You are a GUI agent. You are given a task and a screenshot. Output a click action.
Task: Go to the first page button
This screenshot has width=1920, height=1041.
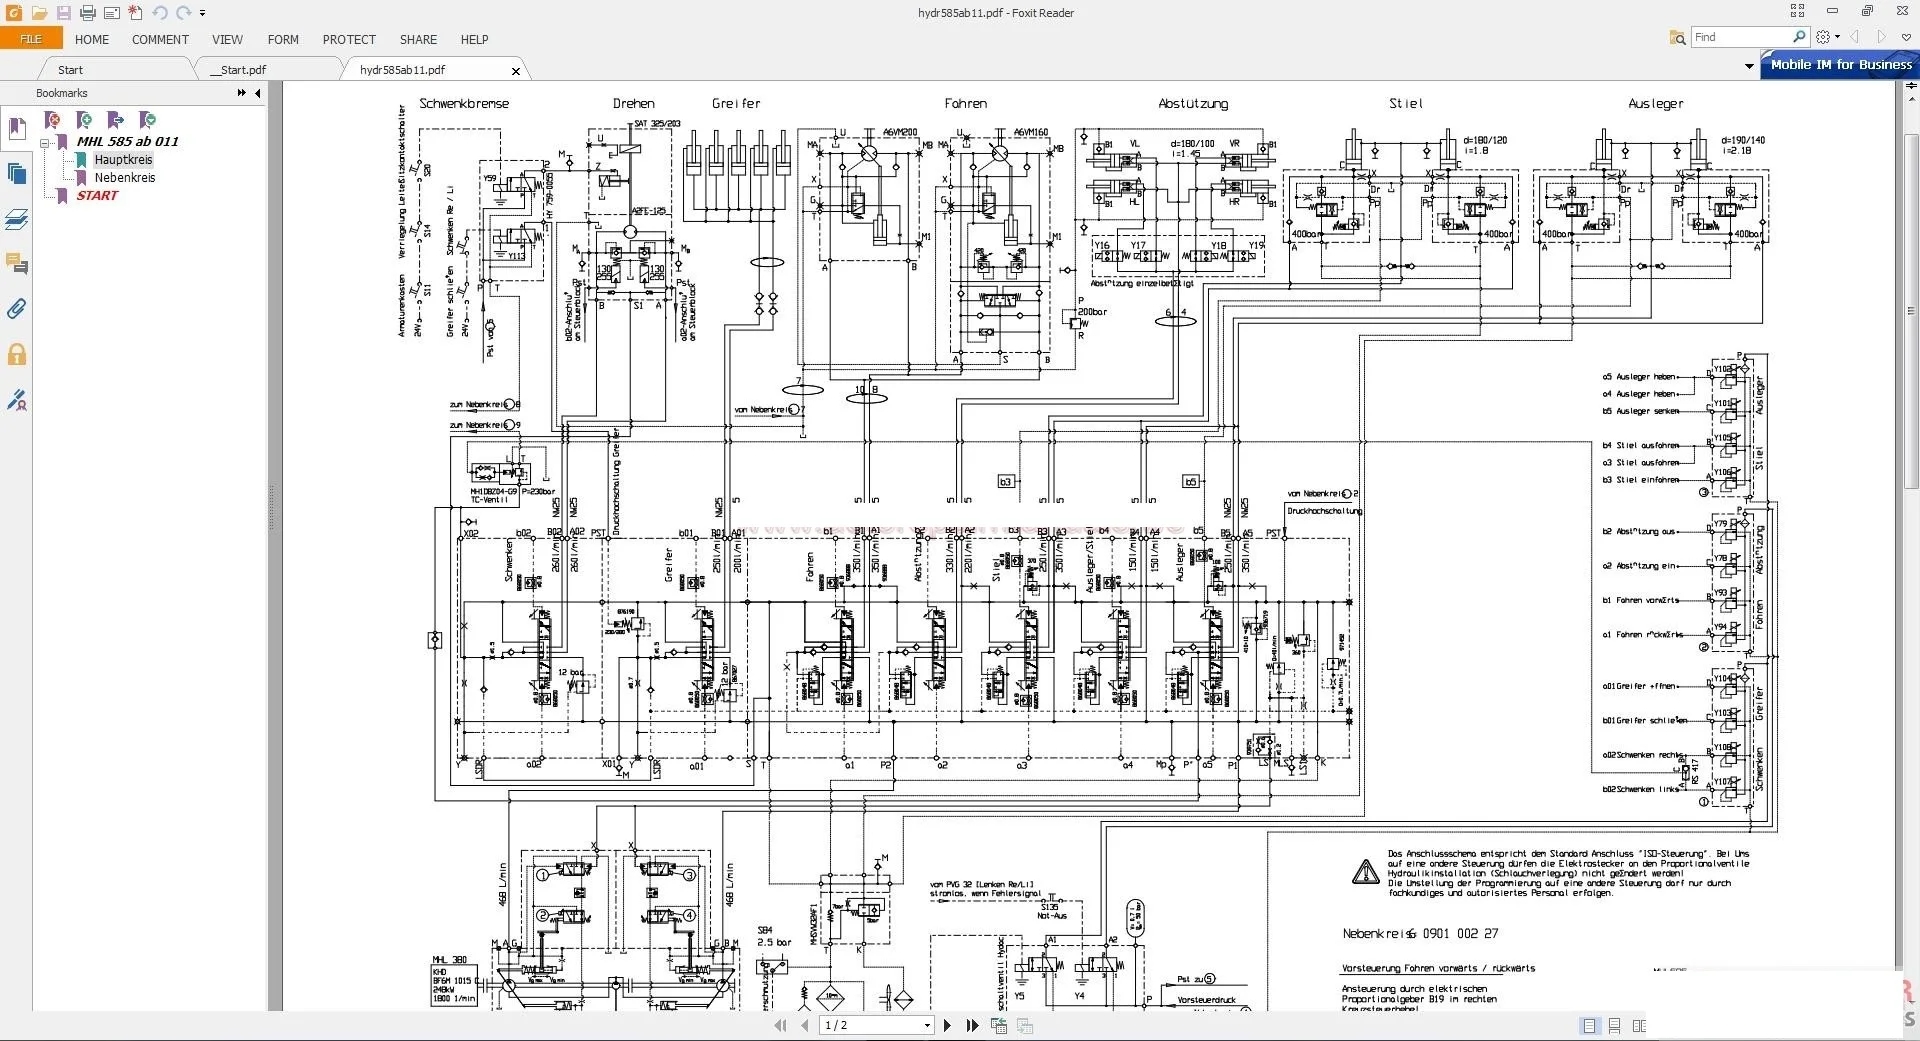tap(780, 1025)
